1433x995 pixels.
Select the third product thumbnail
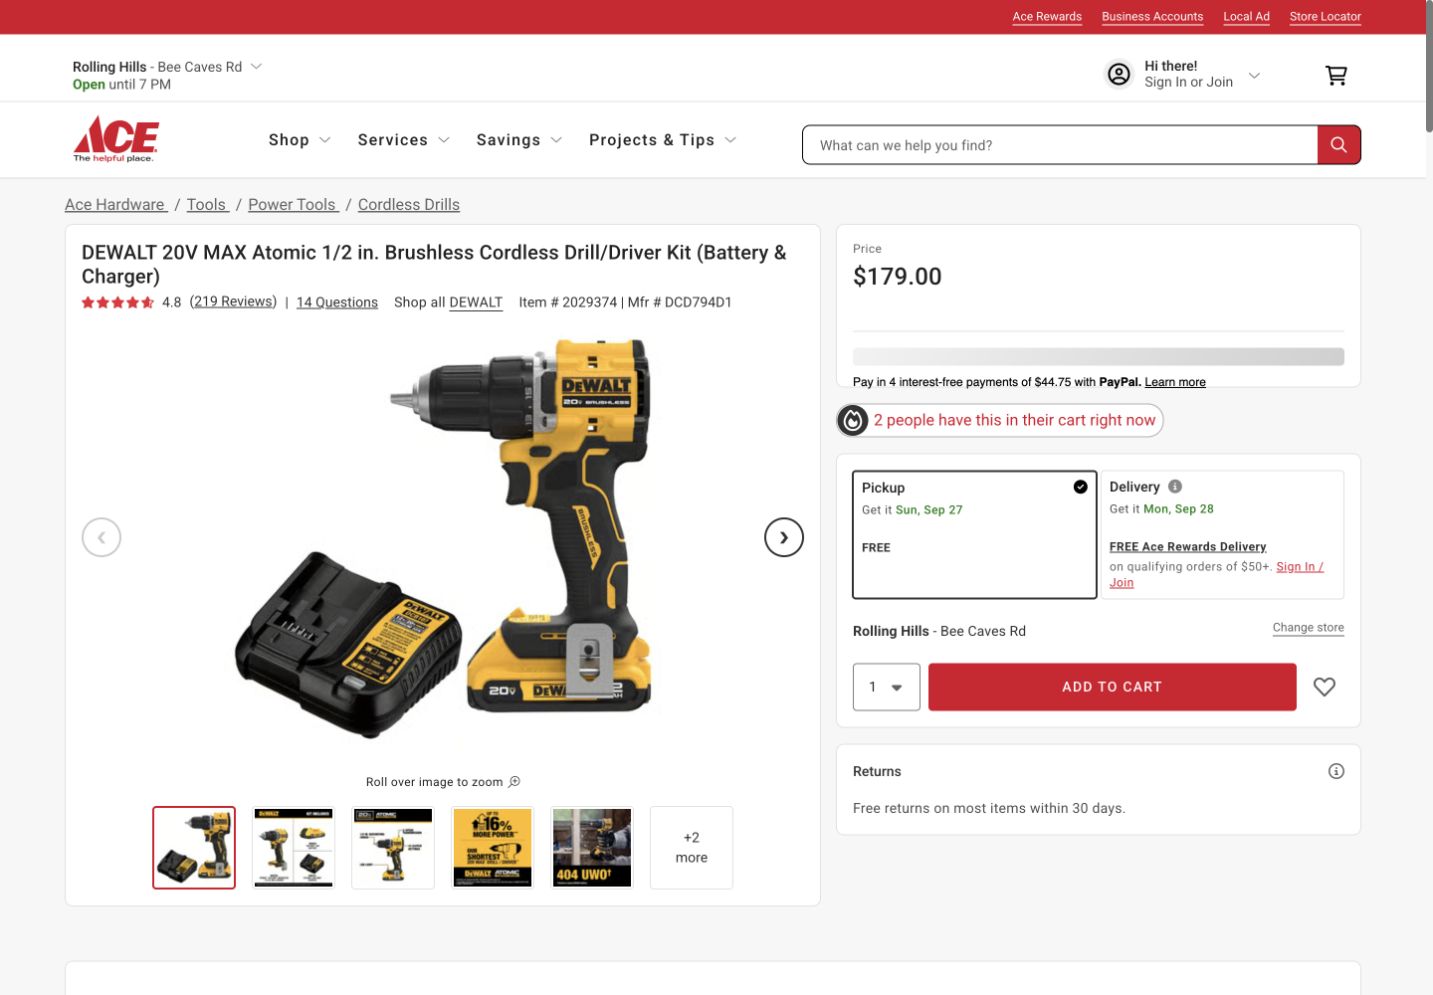[393, 848]
